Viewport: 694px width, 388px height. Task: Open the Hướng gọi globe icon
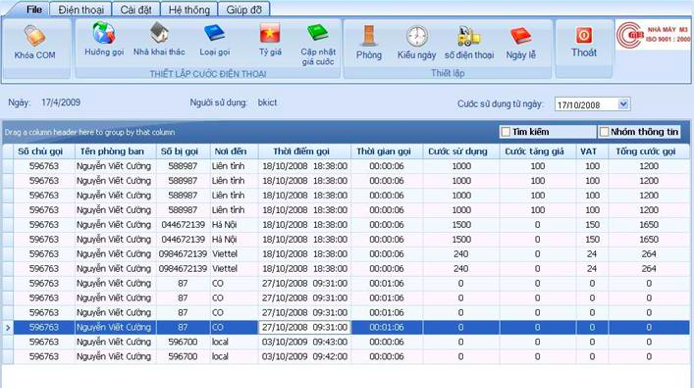pos(104,33)
